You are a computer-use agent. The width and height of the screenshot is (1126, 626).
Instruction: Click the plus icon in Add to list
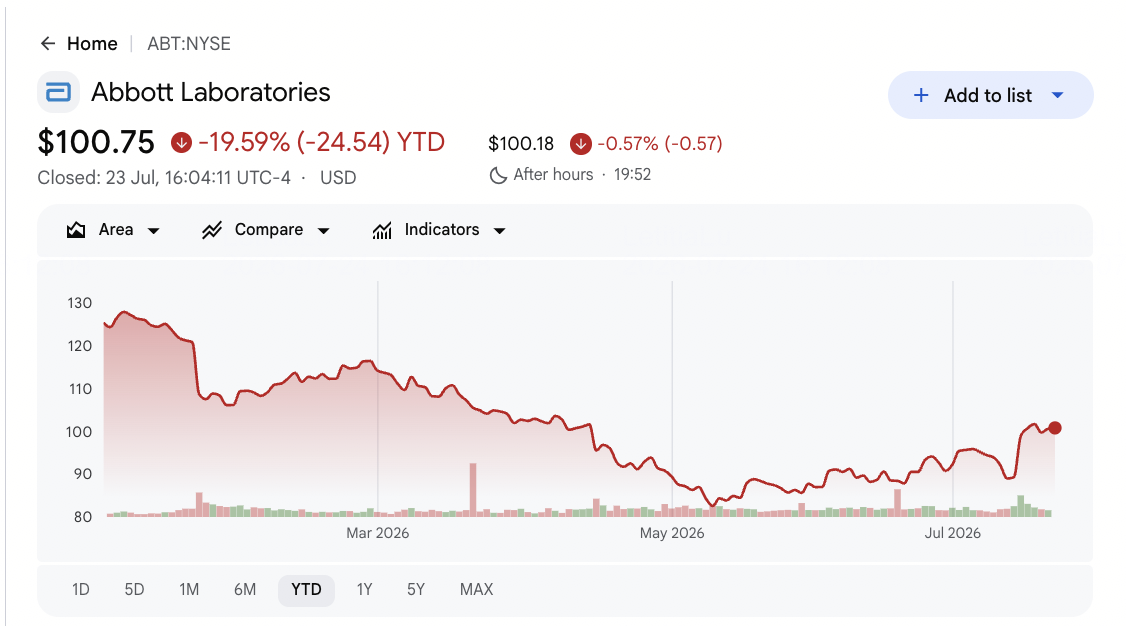921,95
